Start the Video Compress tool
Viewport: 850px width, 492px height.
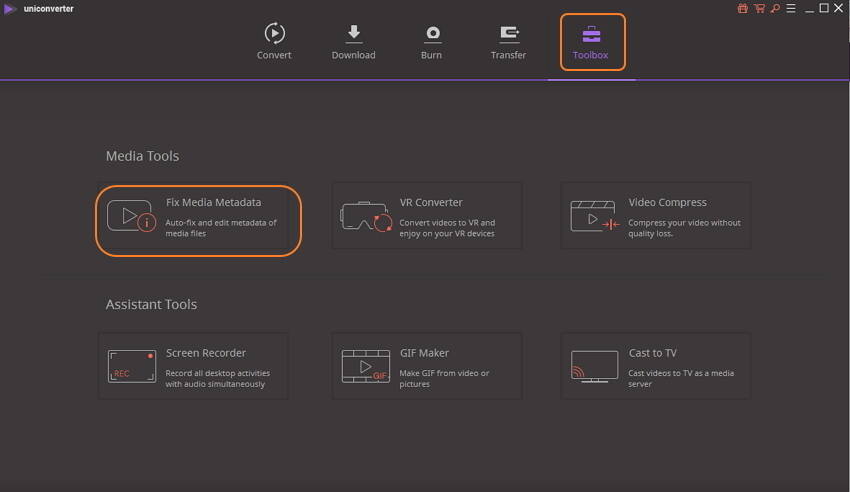(x=656, y=216)
